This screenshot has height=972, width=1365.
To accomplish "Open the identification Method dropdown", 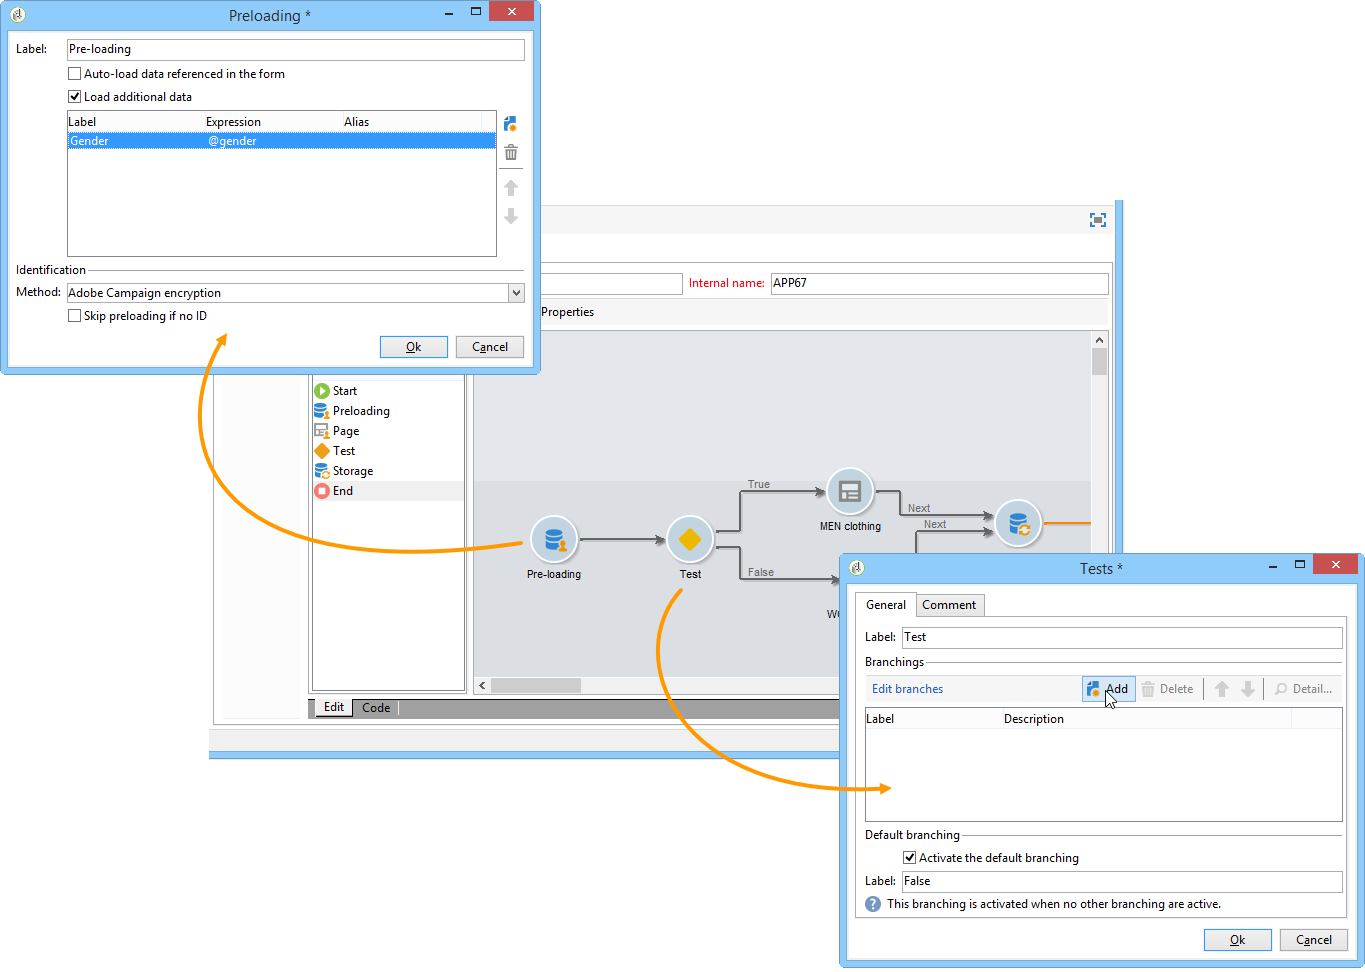I will pyautogui.click(x=516, y=293).
